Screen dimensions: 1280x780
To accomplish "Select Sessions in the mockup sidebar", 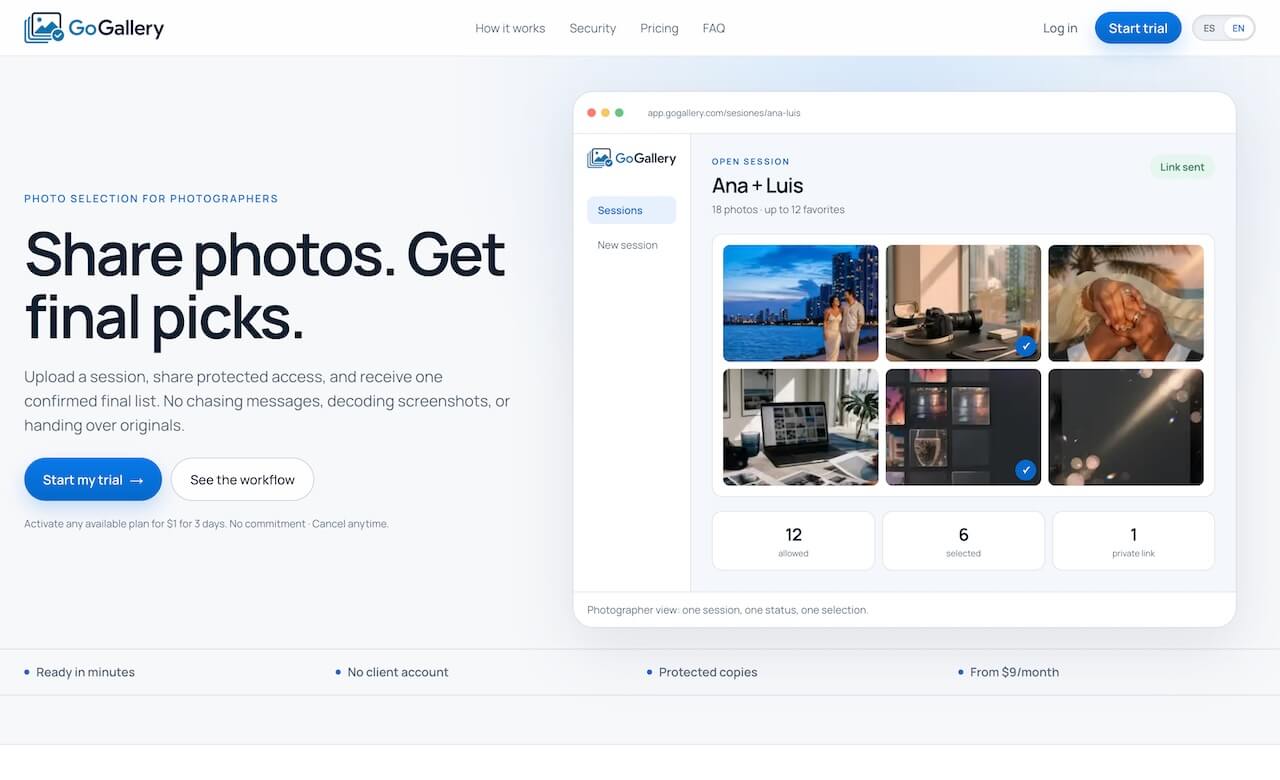I will tap(631, 210).
